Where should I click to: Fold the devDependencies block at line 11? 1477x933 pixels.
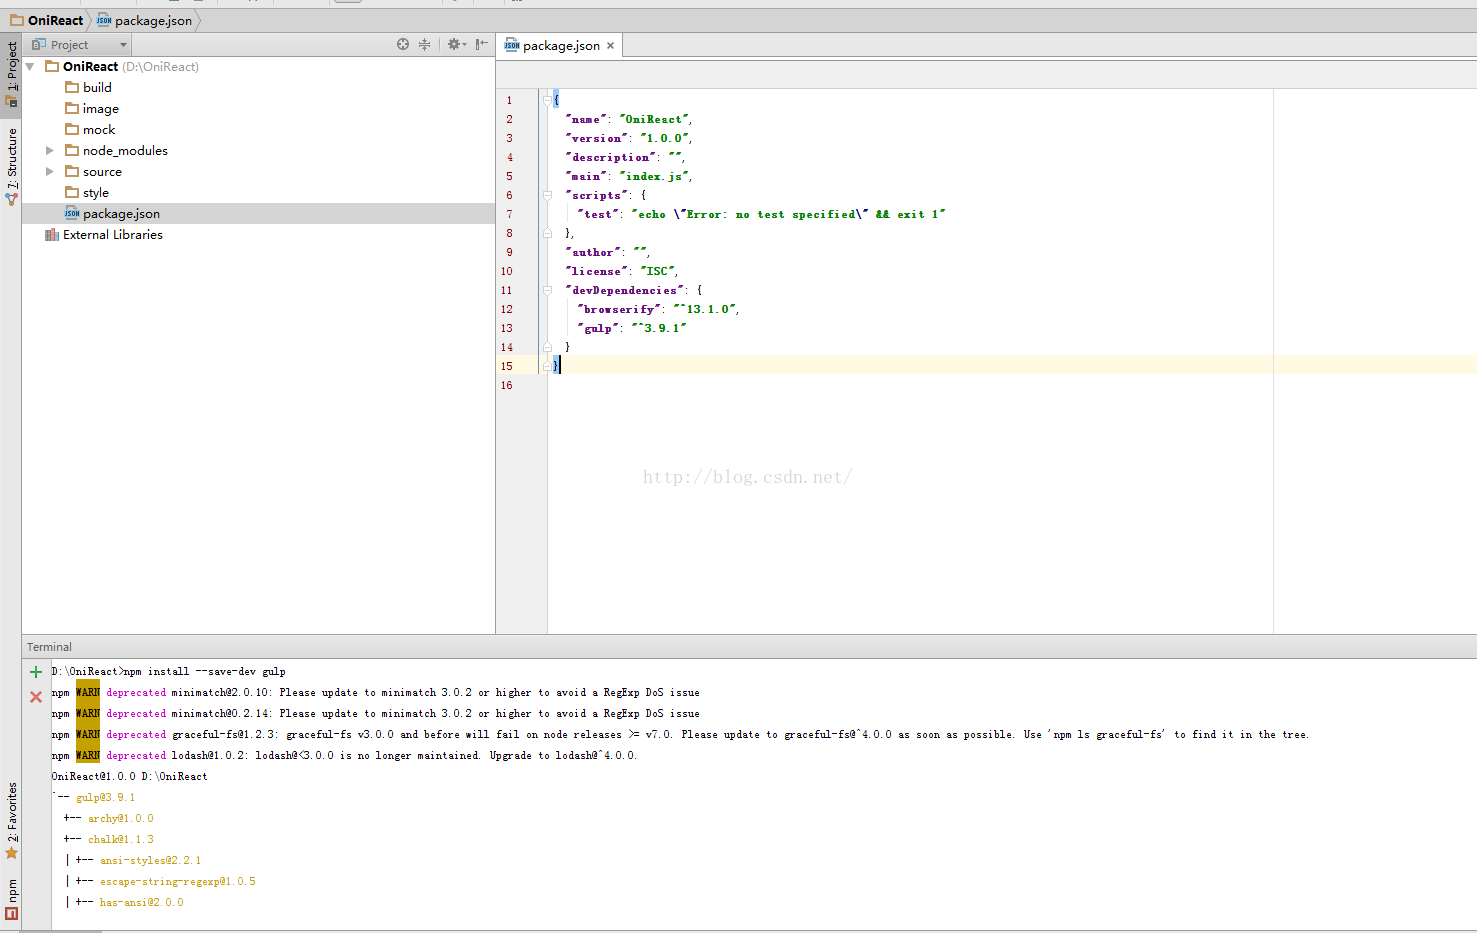point(547,290)
